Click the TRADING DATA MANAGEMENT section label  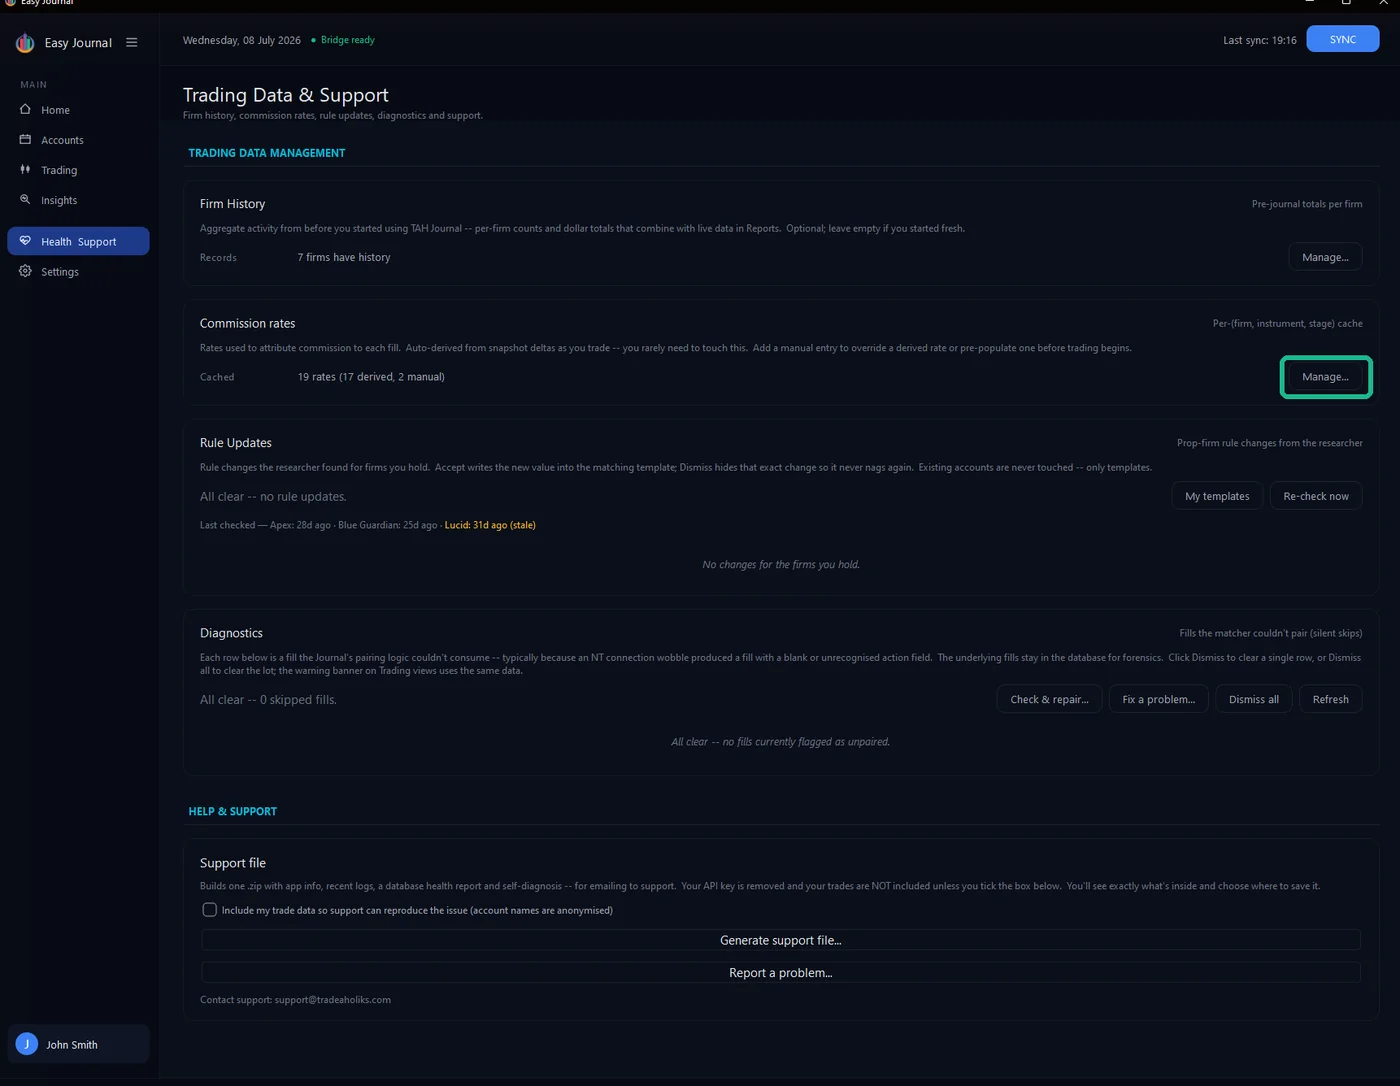[x=267, y=153]
